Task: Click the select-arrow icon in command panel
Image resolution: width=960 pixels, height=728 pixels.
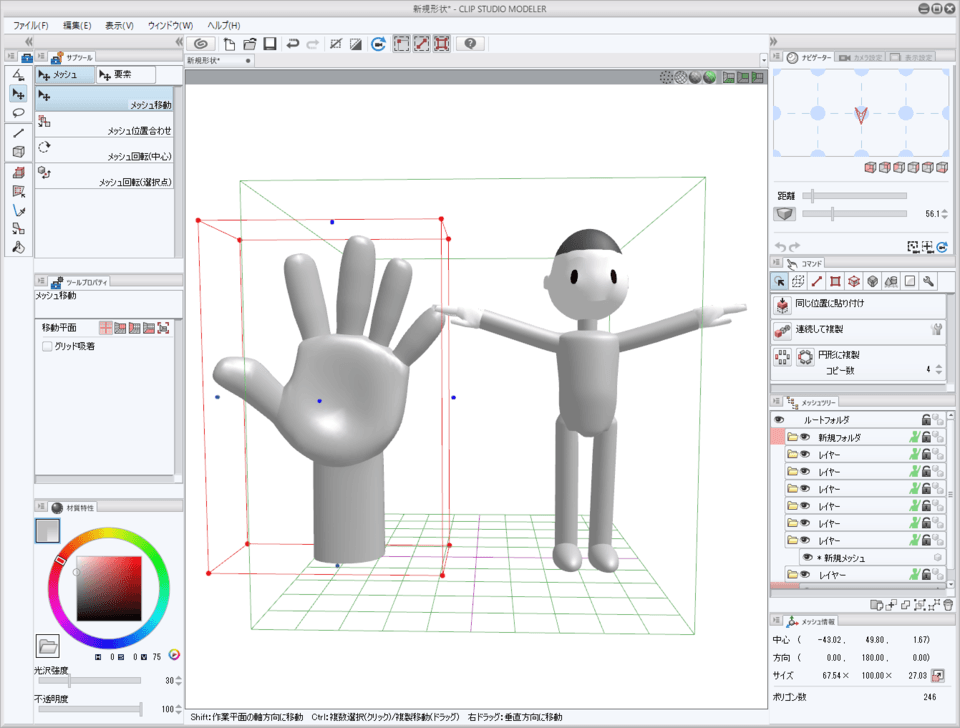Action: pyautogui.click(x=779, y=281)
